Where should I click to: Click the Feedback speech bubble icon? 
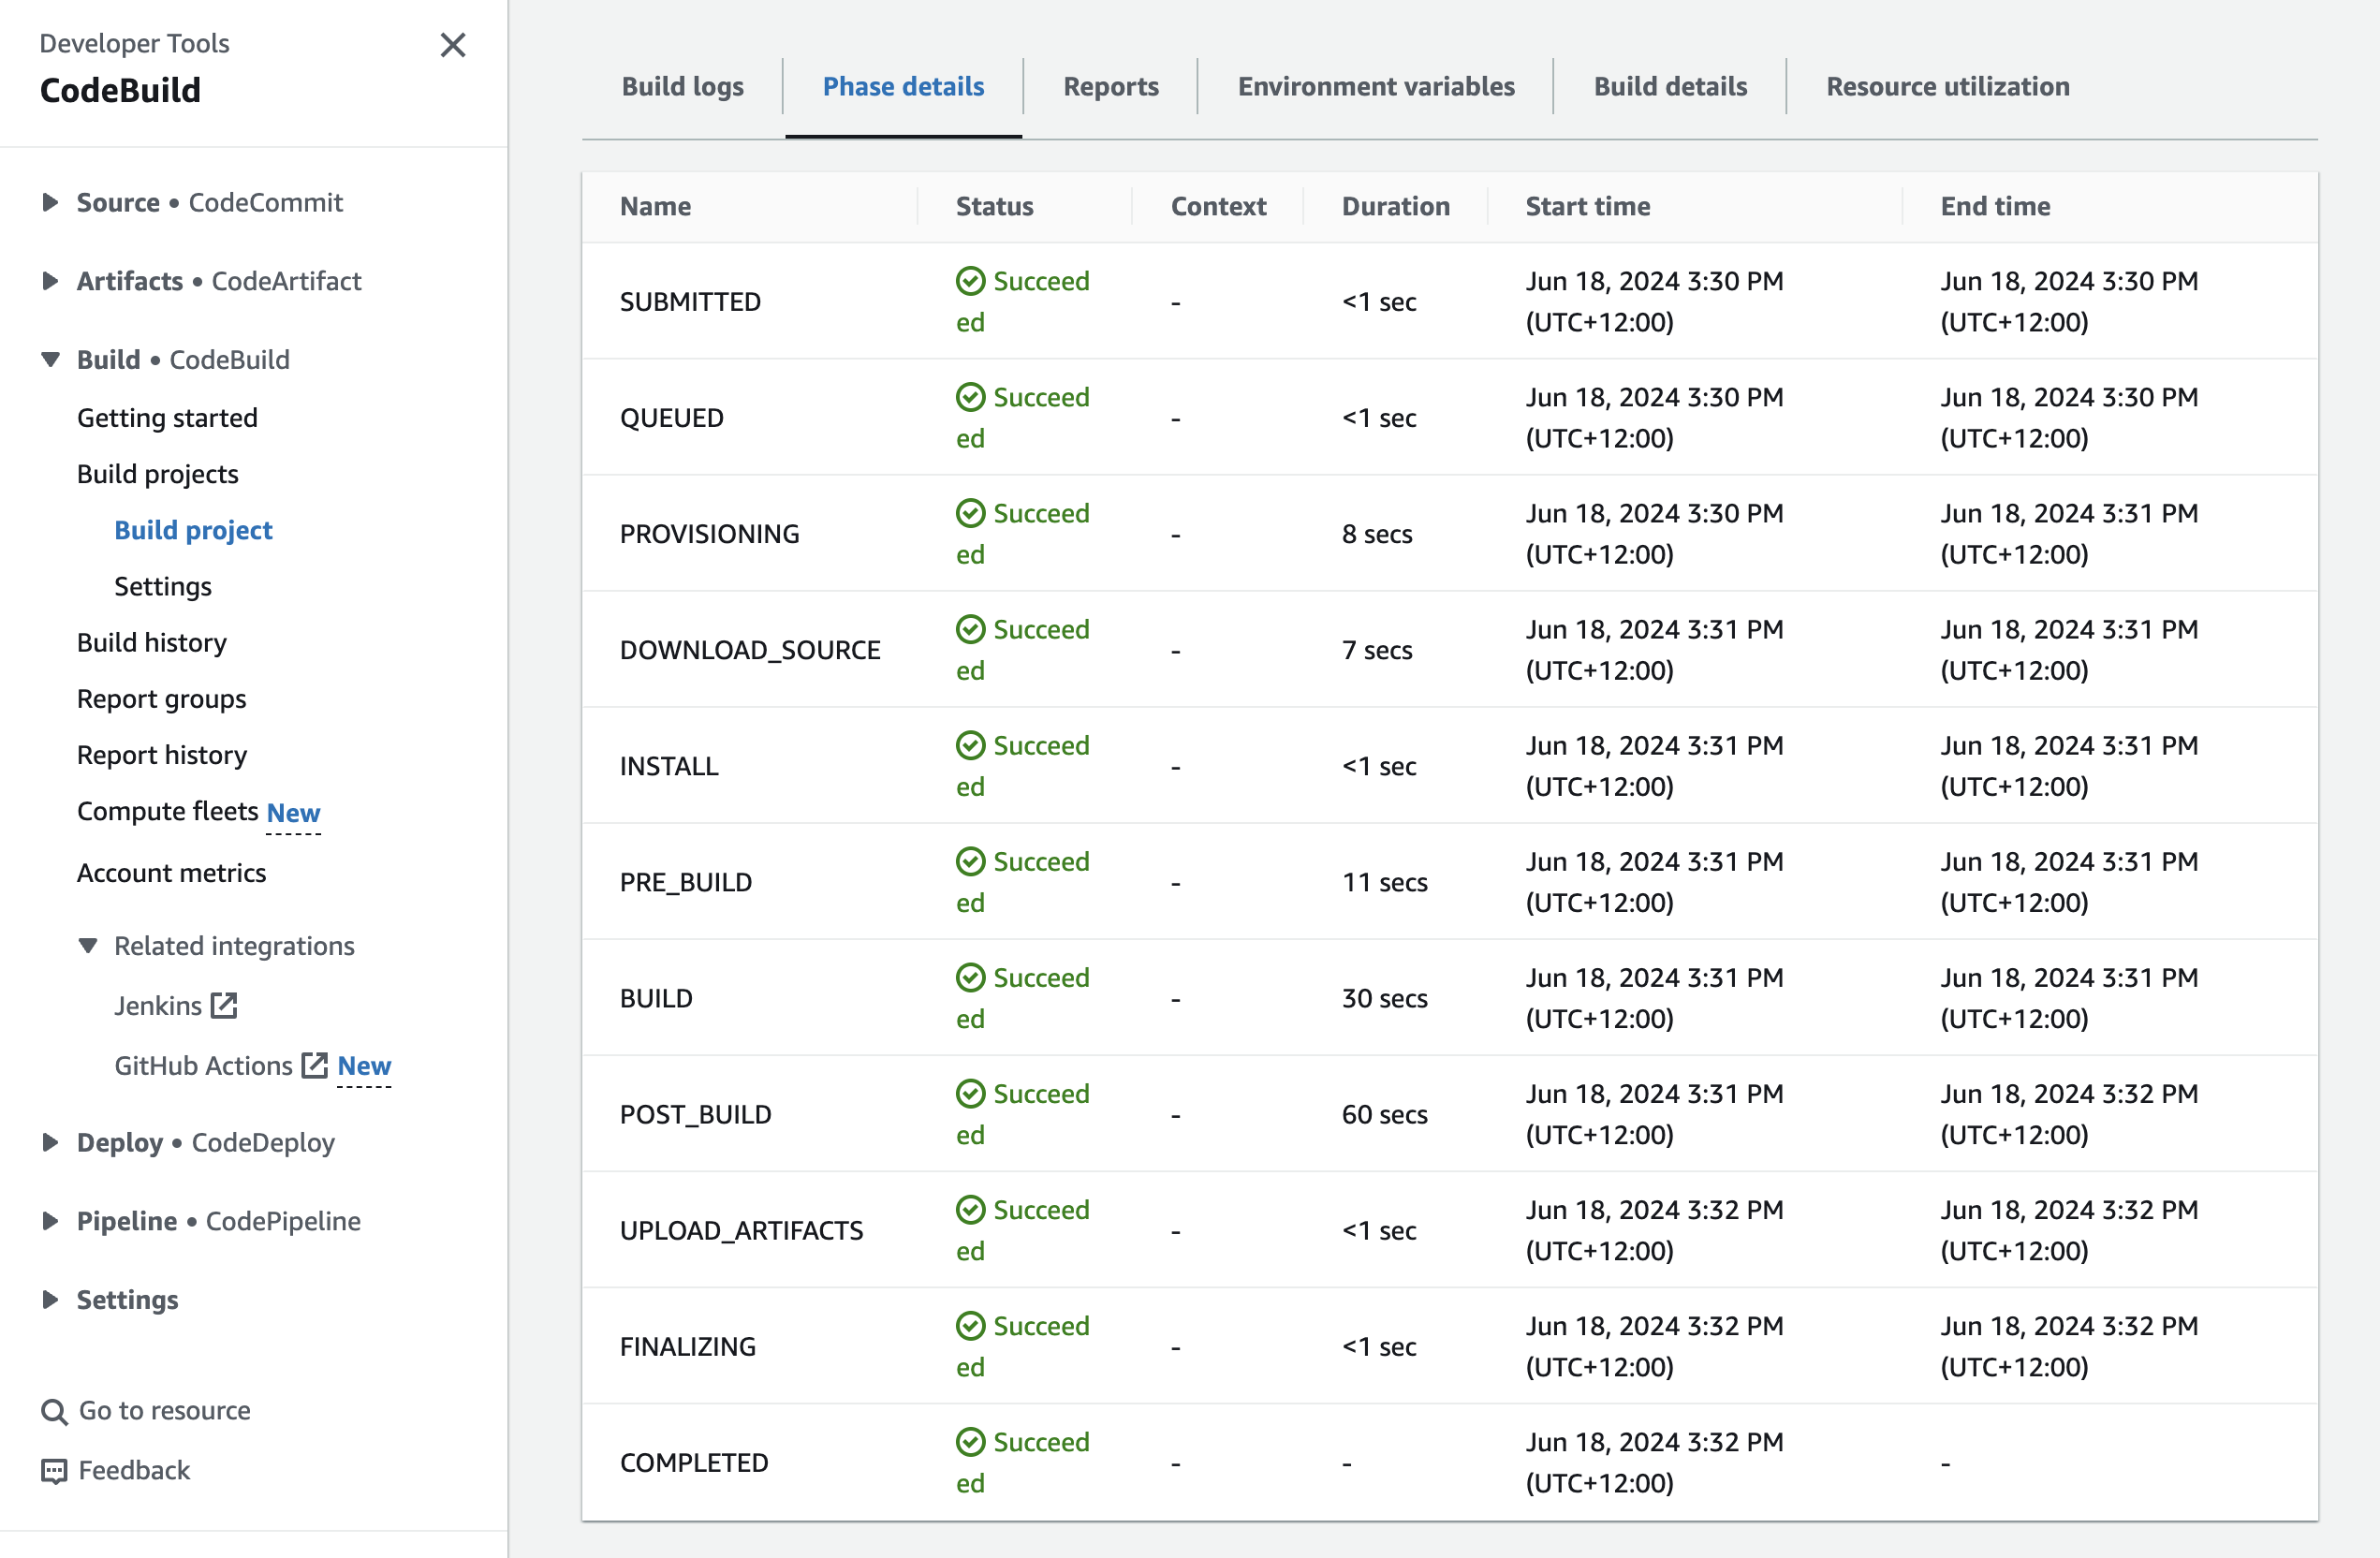pyautogui.click(x=53, y=1470)
